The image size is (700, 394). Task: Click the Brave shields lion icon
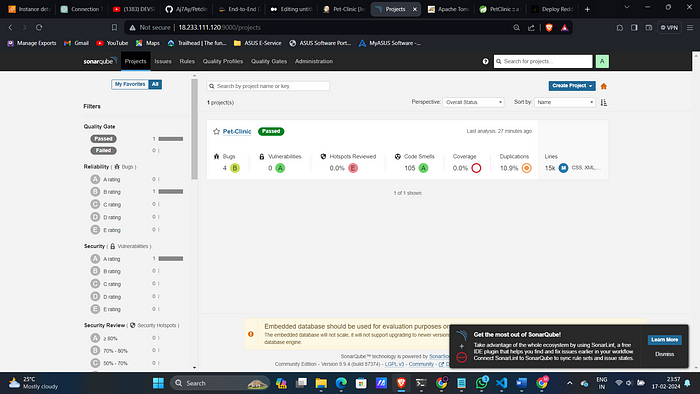tap(549, 27)
